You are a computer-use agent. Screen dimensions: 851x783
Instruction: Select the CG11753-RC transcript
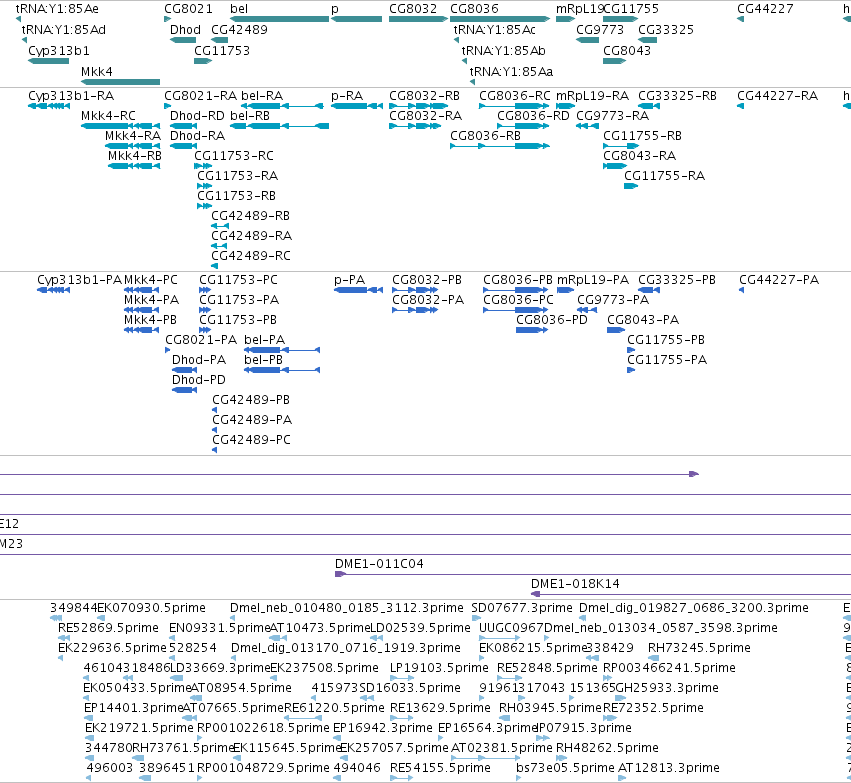[203, 166]
